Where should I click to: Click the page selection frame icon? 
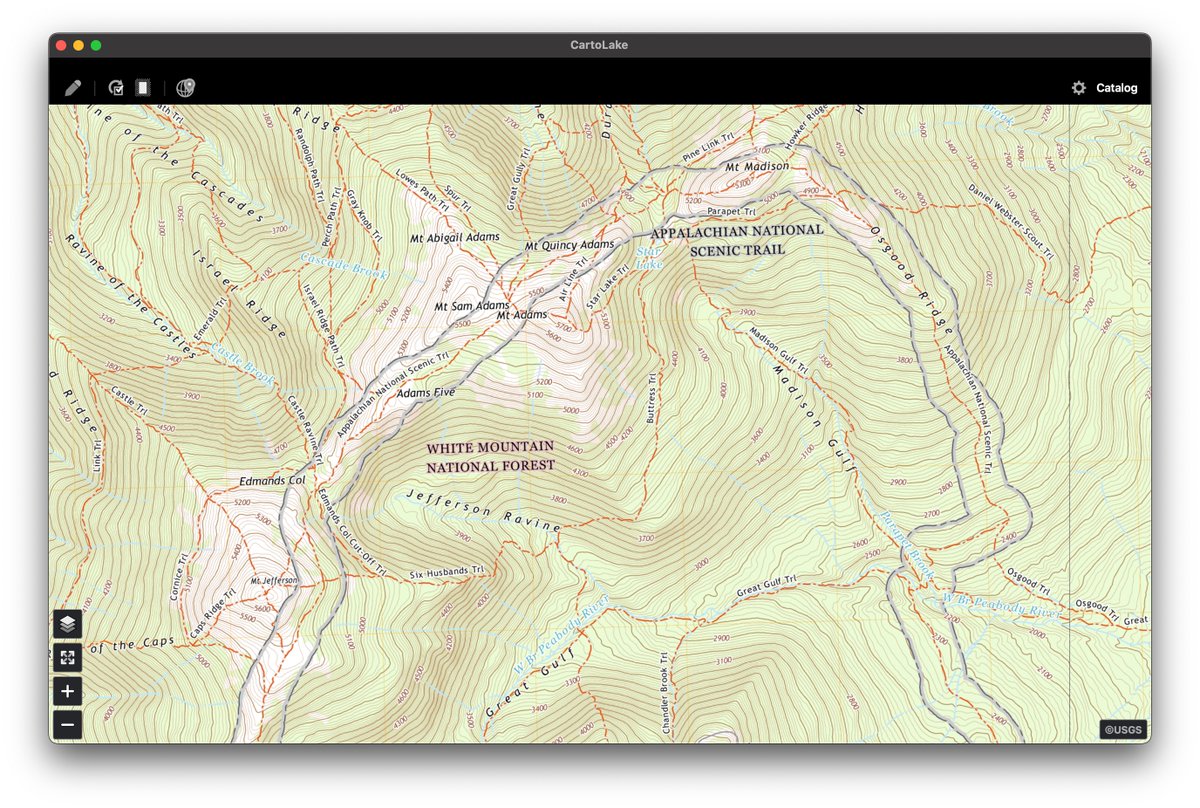pos(143,88)
